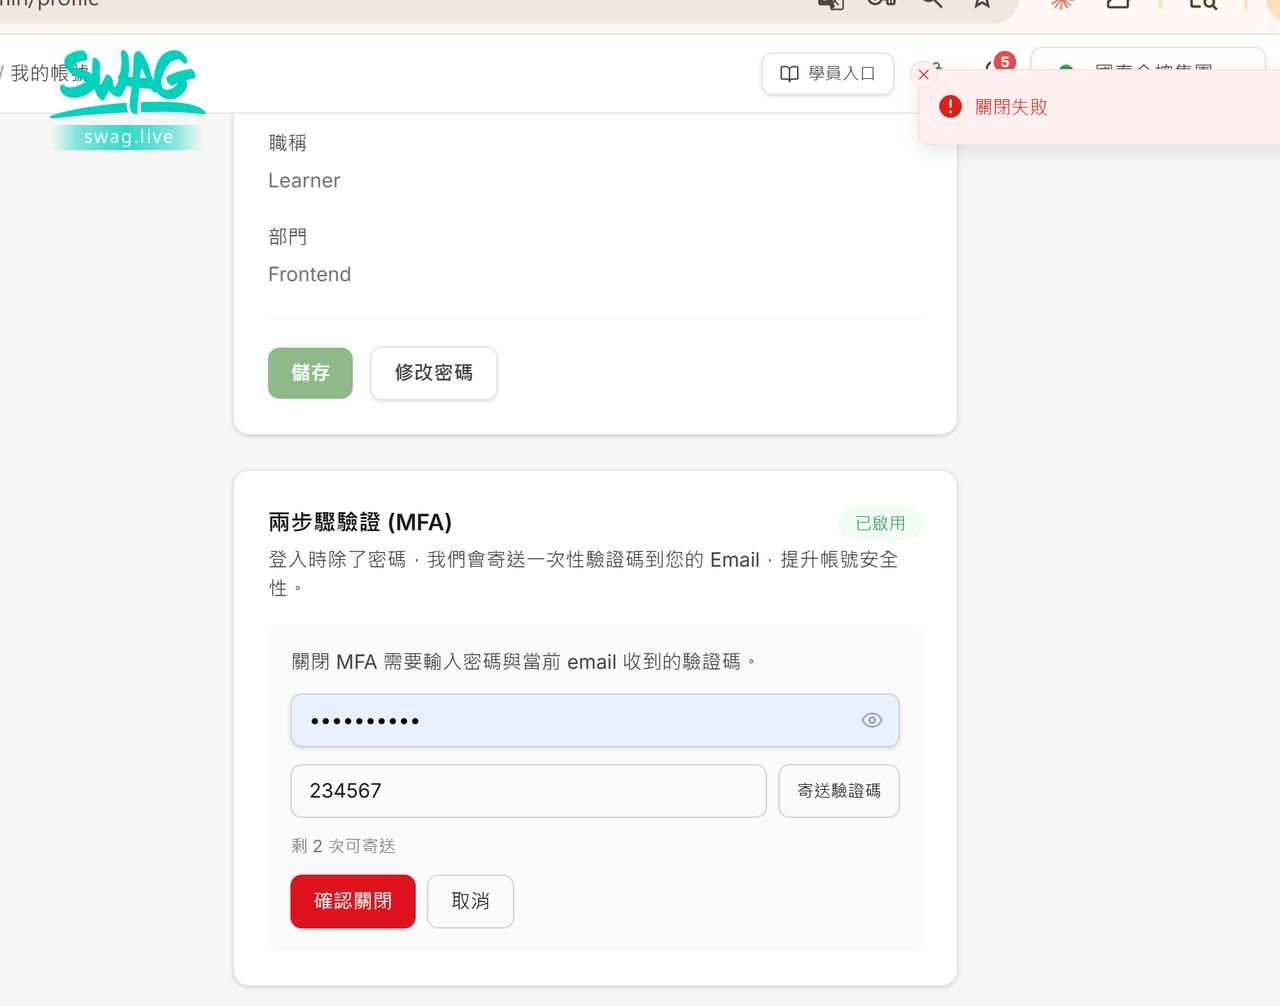Click the red error icon in the toast
The width and height of the screenshot is (1280, 1006).
950,107
